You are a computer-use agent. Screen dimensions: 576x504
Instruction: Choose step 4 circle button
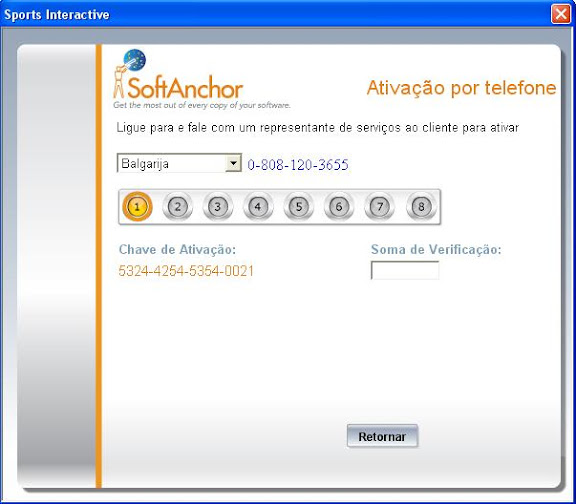[x=258, y=206]
